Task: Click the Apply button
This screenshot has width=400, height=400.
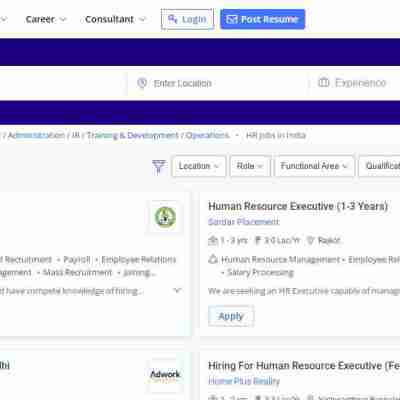Action: pyautogui.click(x=231, y=316)
